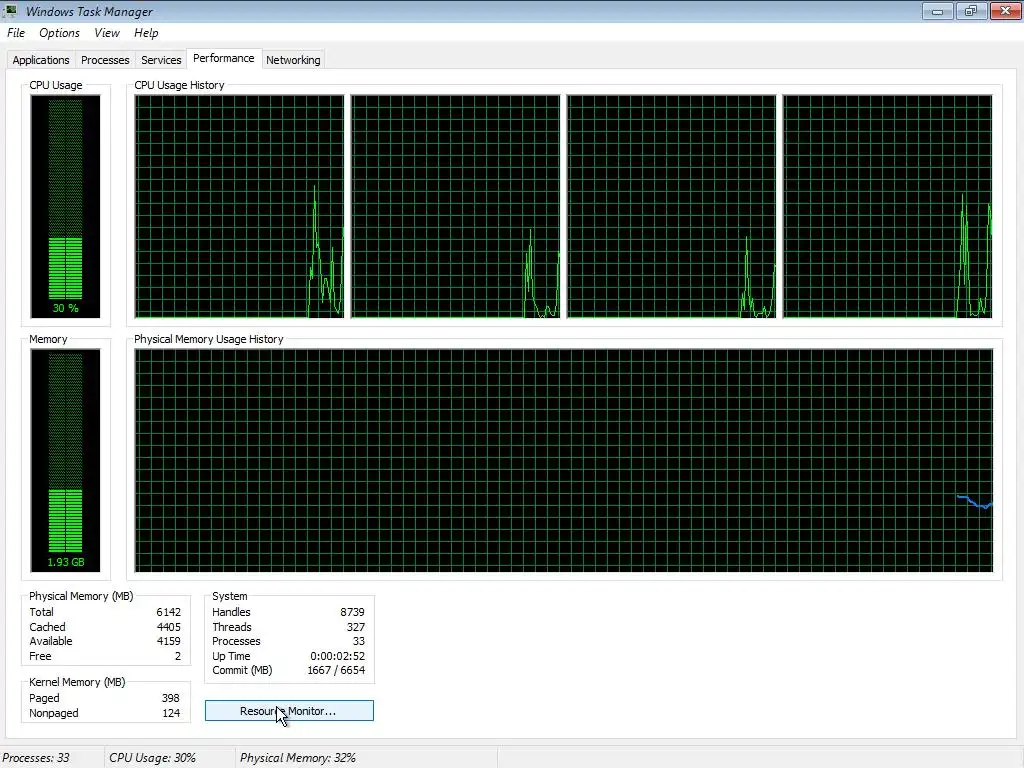Click status bar Physical Memory: 32% entry
This screenshot has width=1024, height=768.
tap(298, 758)
